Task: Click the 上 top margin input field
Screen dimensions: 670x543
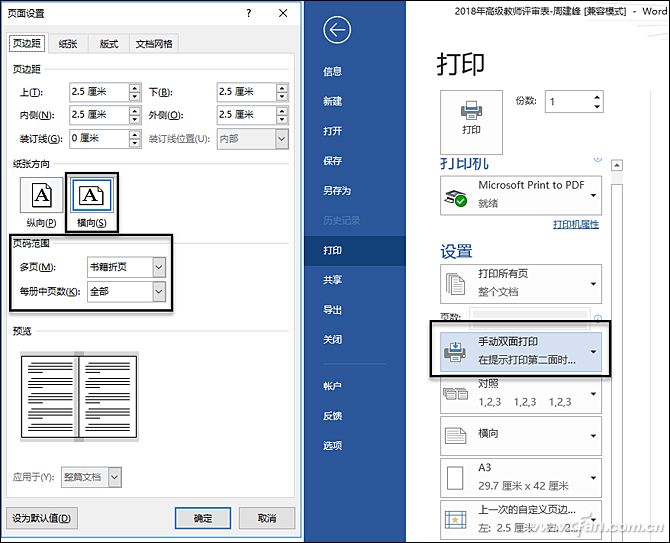Action: 99,92
